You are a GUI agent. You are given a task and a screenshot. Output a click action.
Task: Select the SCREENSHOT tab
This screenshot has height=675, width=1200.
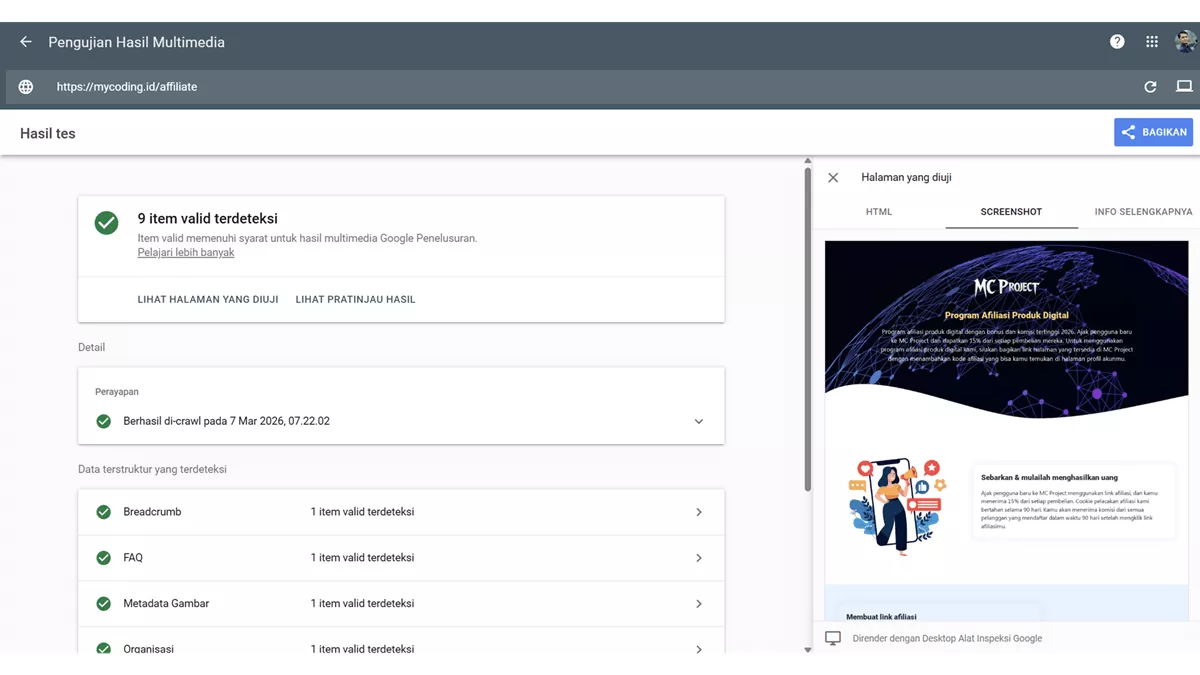[1011, 212]
